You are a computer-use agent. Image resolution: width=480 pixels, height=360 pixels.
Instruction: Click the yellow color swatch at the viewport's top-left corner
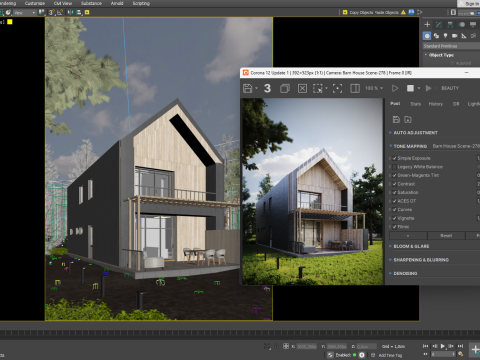(10, 22)
